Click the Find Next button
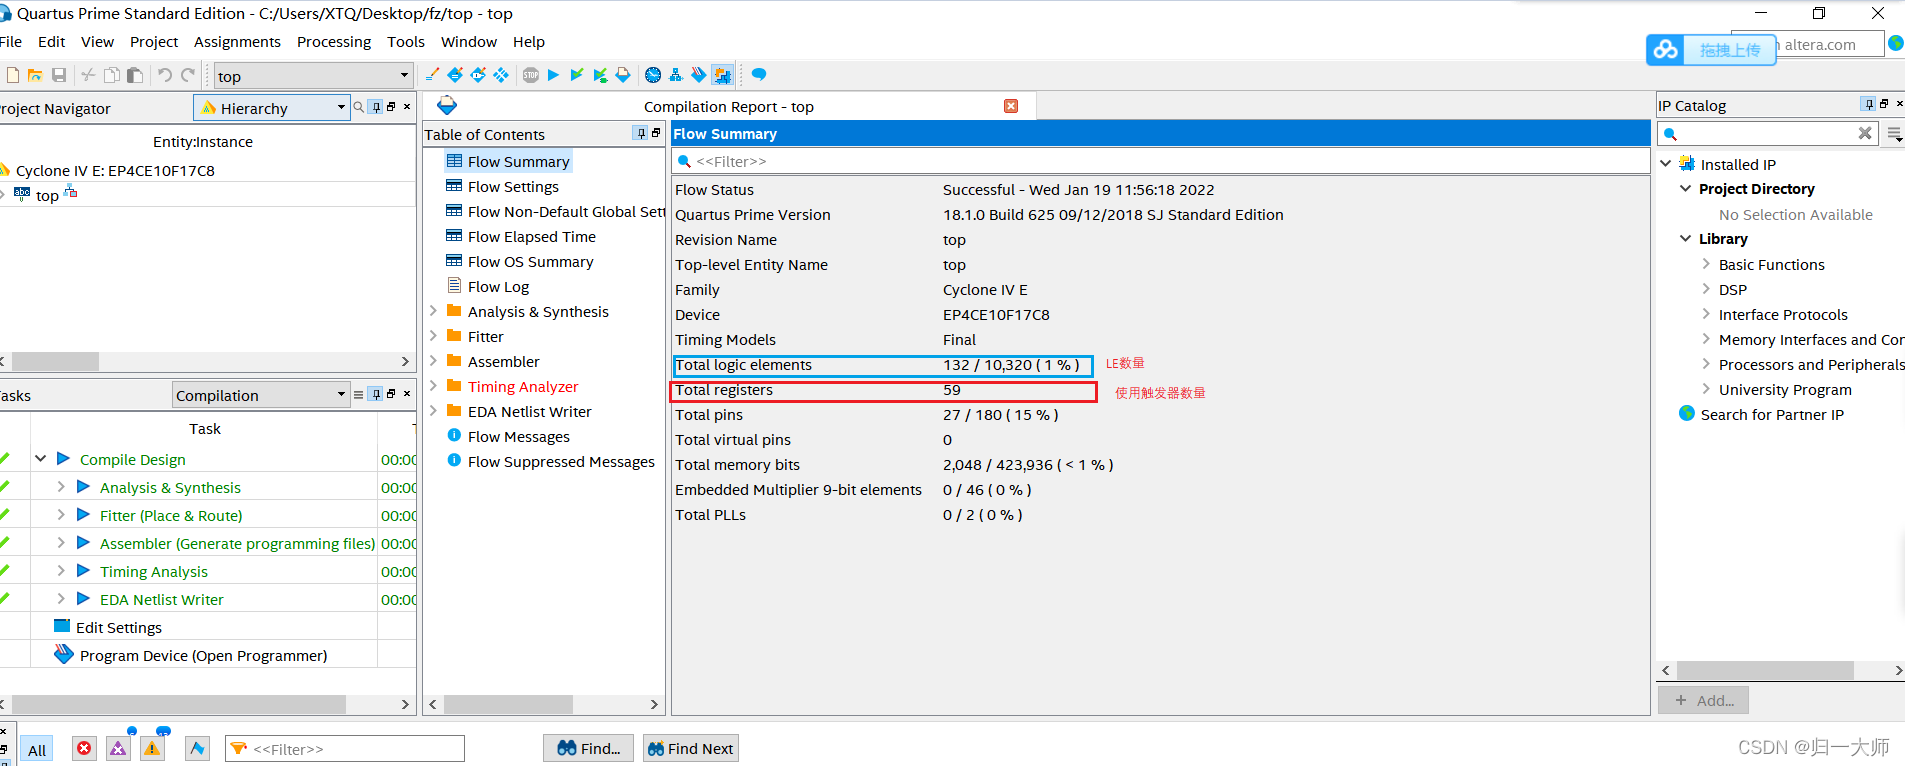This screenshot has height=766, width=1905. click(x=690, y=748)
